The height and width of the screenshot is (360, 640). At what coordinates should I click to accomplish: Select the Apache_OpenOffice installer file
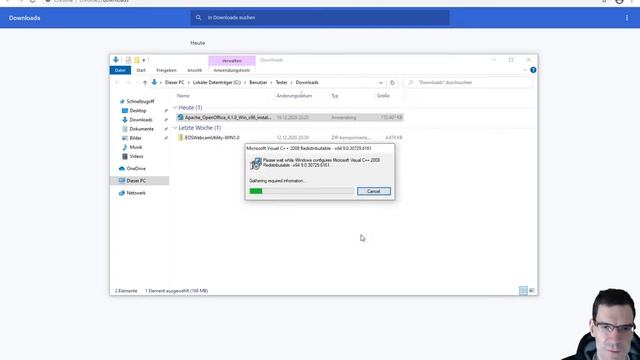pos(290,118)
